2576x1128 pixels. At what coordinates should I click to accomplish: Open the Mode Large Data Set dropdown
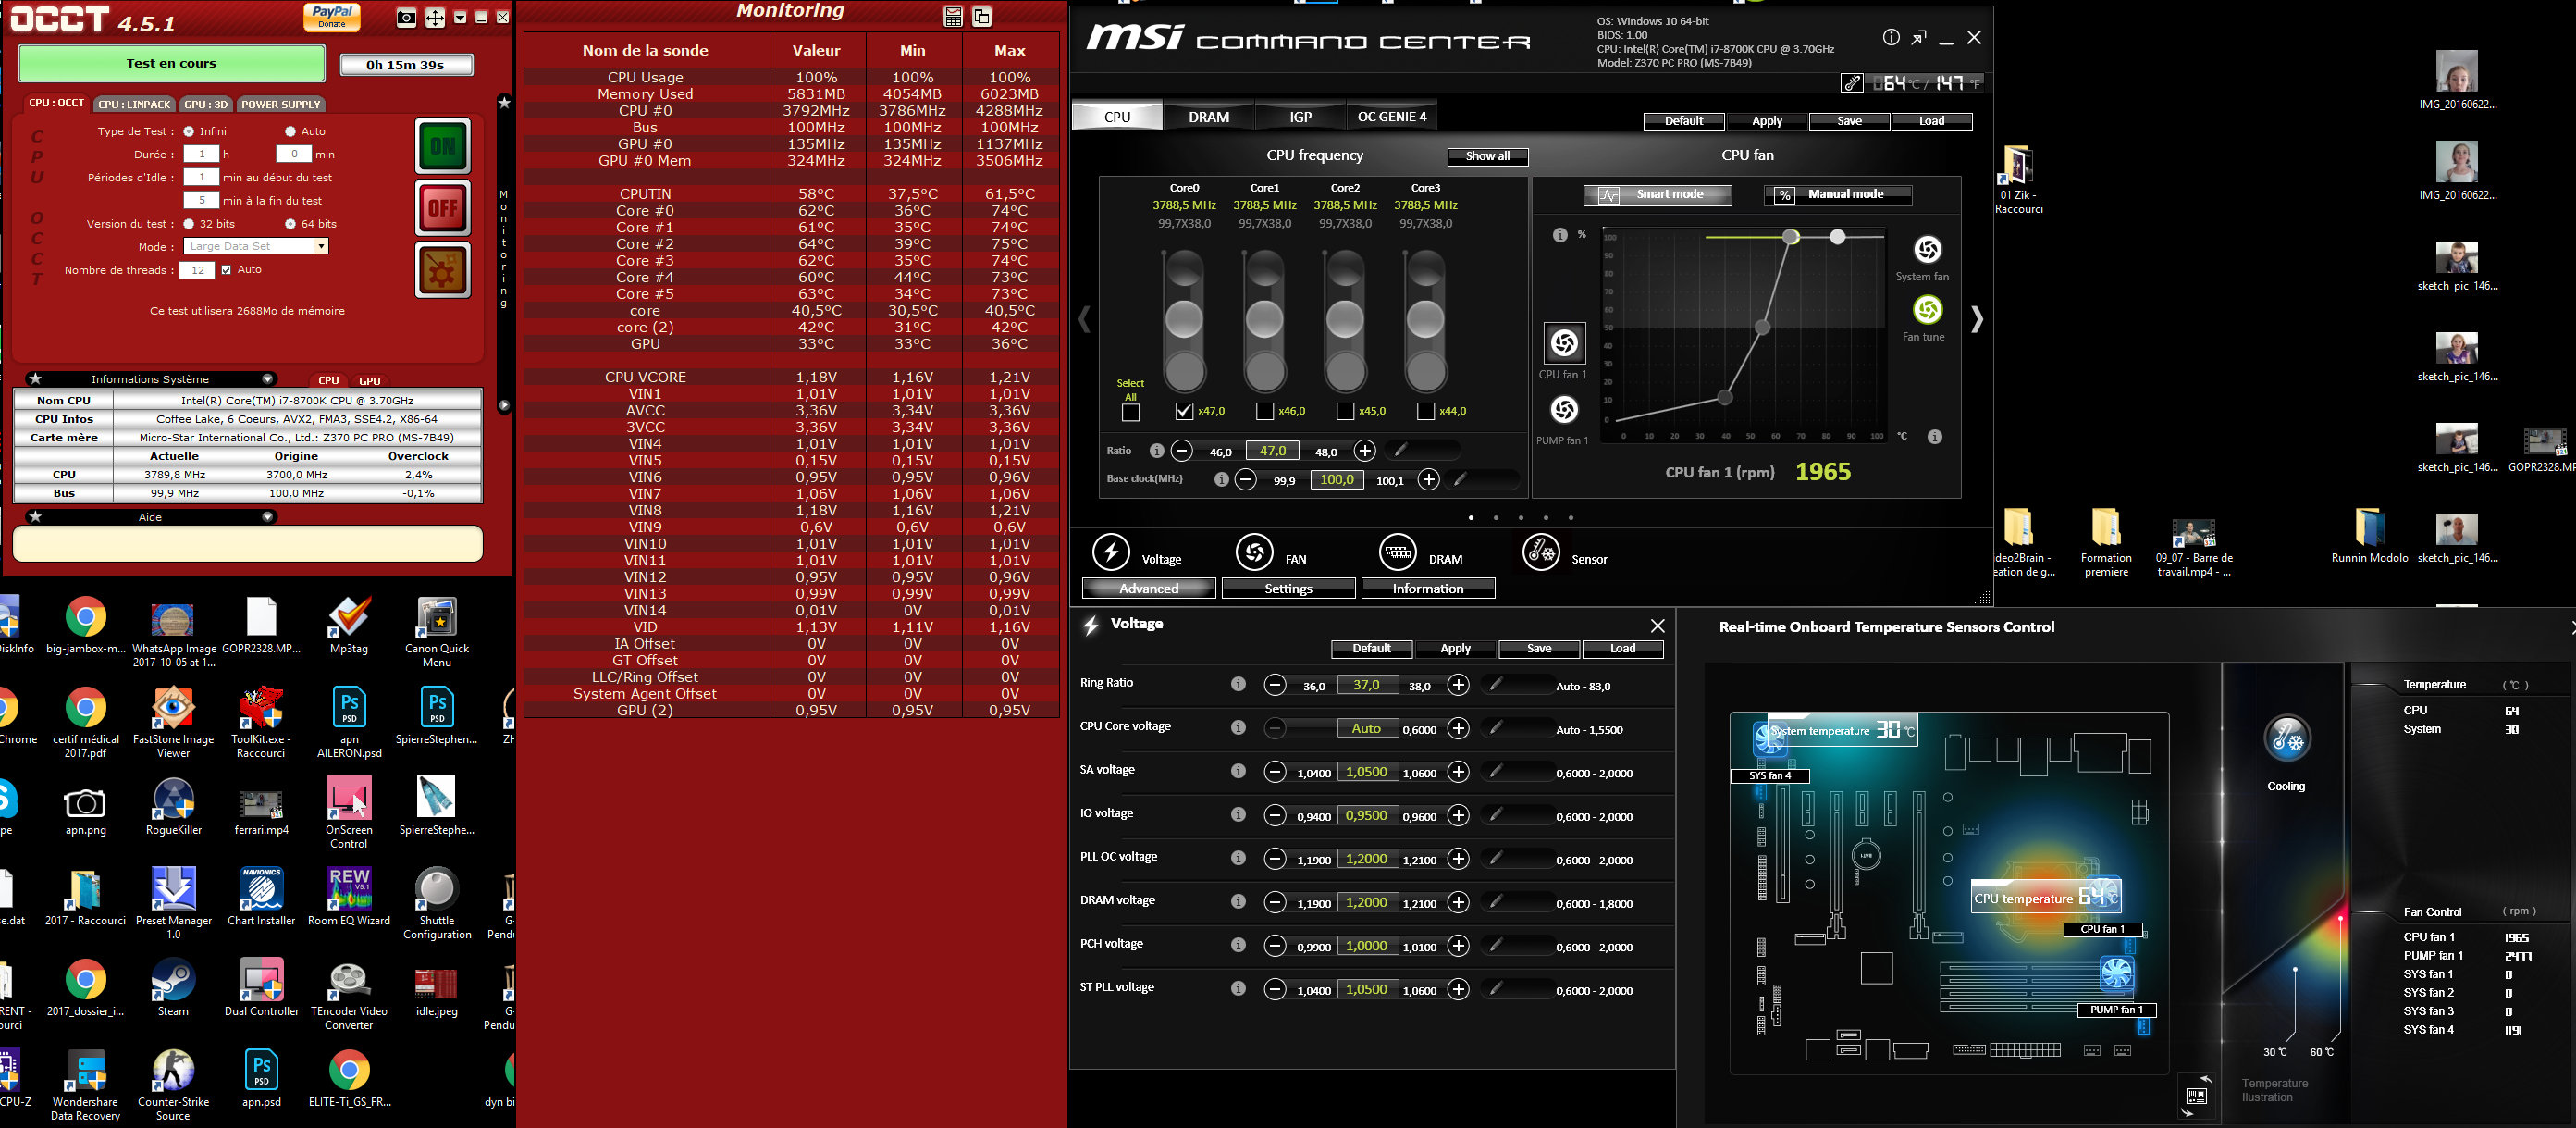(320, 246)
